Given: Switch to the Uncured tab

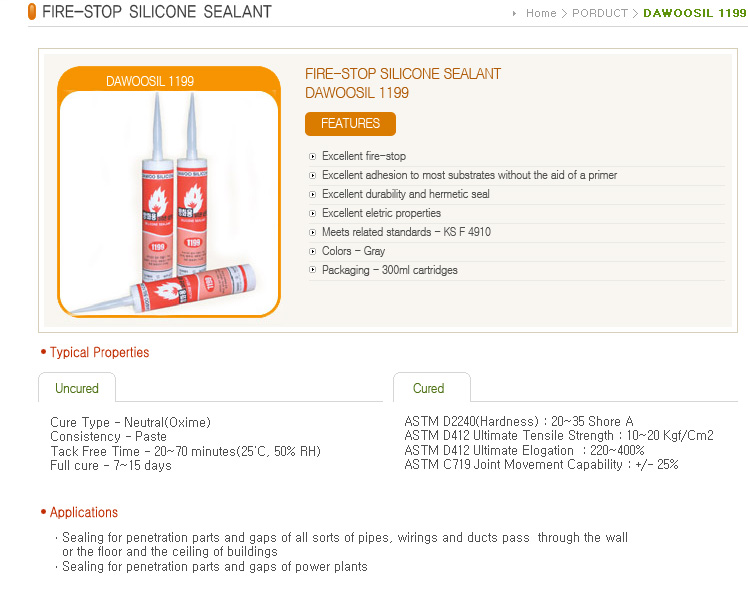Looking at the screenshot, I should point(77,388).
